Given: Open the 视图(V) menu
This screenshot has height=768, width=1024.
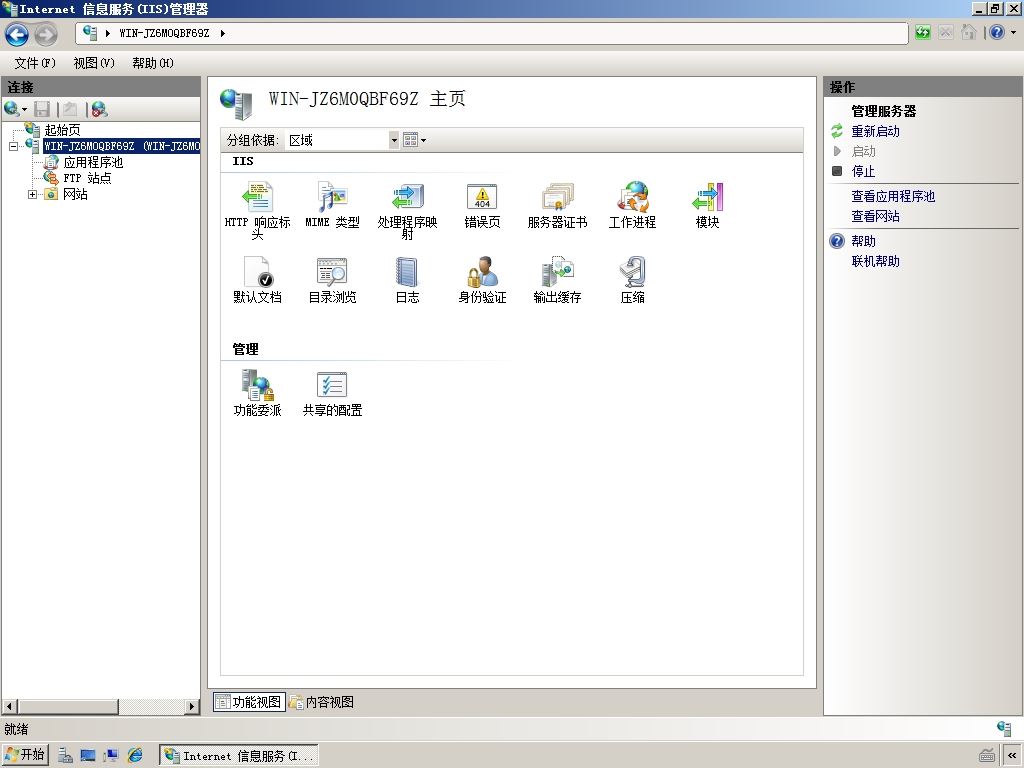Looking at the screenshot, I should [x=94, y=63].
